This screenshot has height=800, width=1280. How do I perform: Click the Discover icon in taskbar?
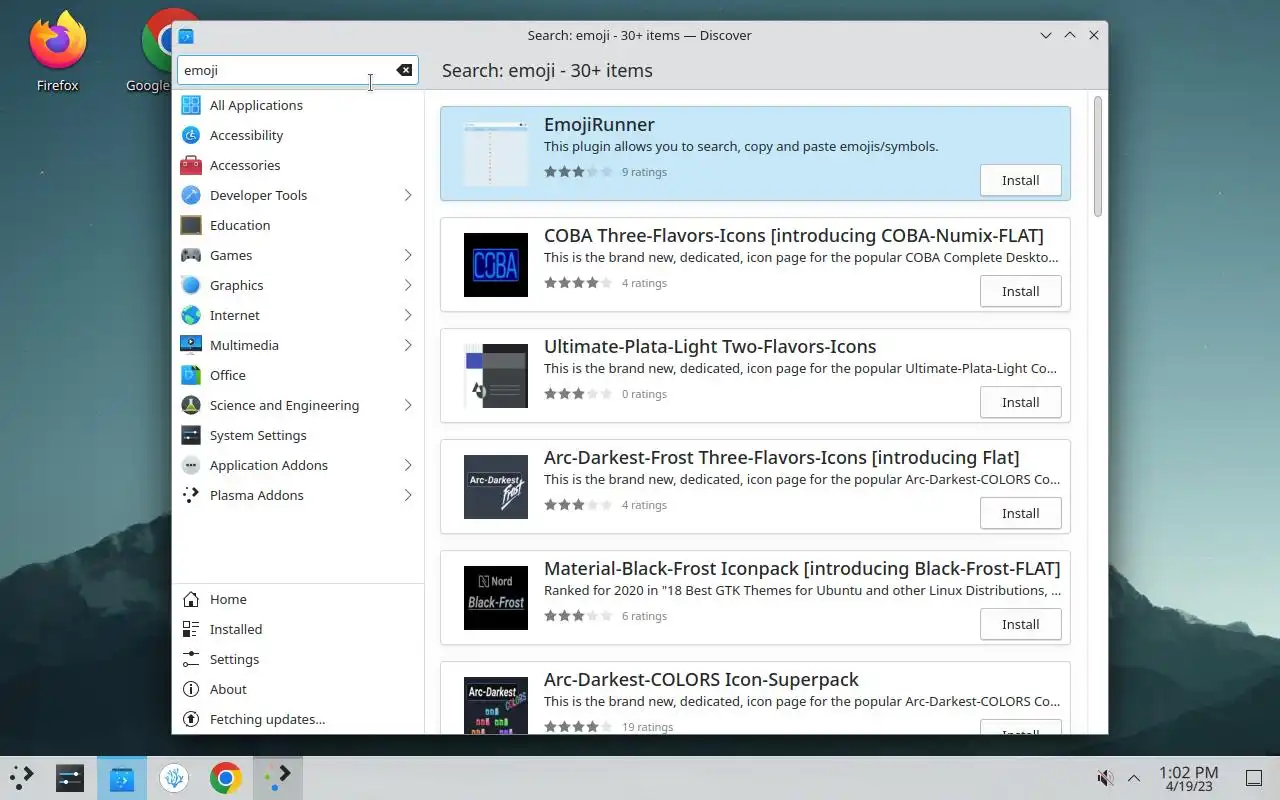pyautogui.click(x=122, y=777)
